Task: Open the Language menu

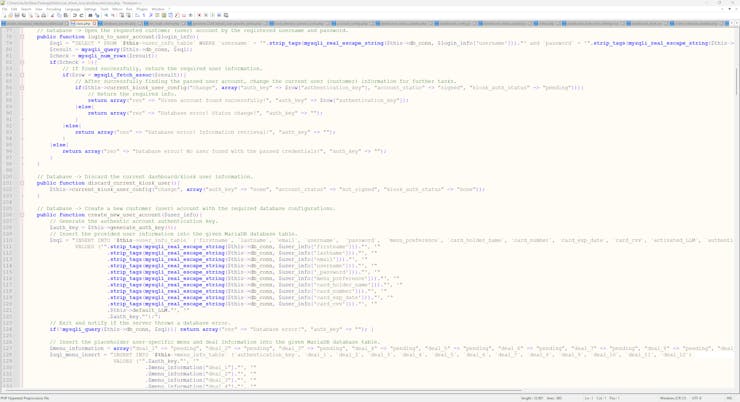Action: click(72, 9)
